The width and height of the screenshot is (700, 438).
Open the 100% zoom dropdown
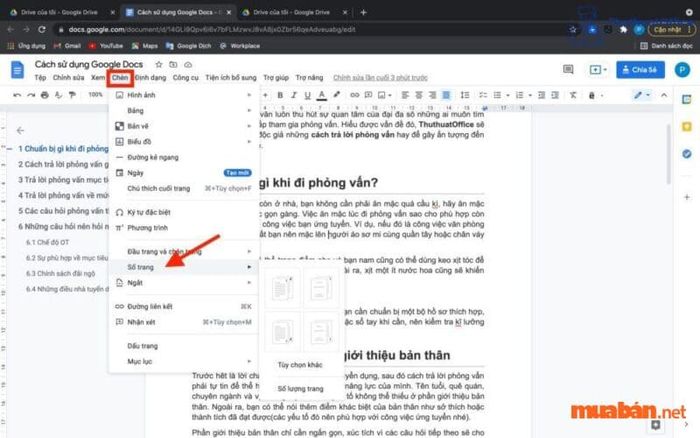(x=96, y=95)
